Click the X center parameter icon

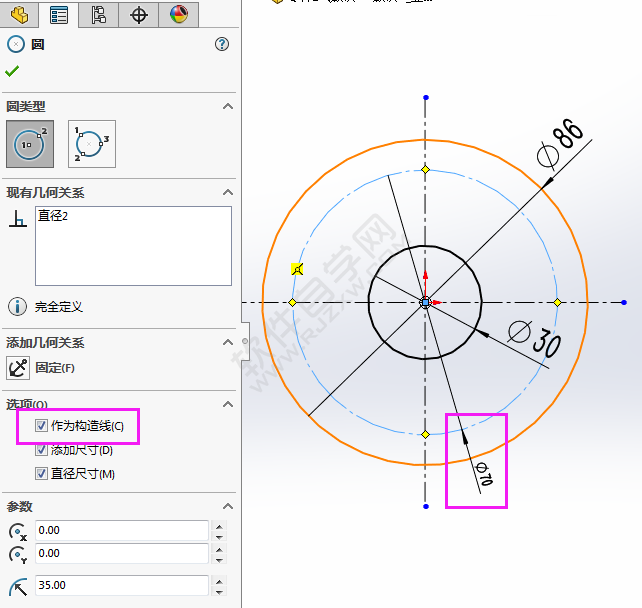(18, 532)
